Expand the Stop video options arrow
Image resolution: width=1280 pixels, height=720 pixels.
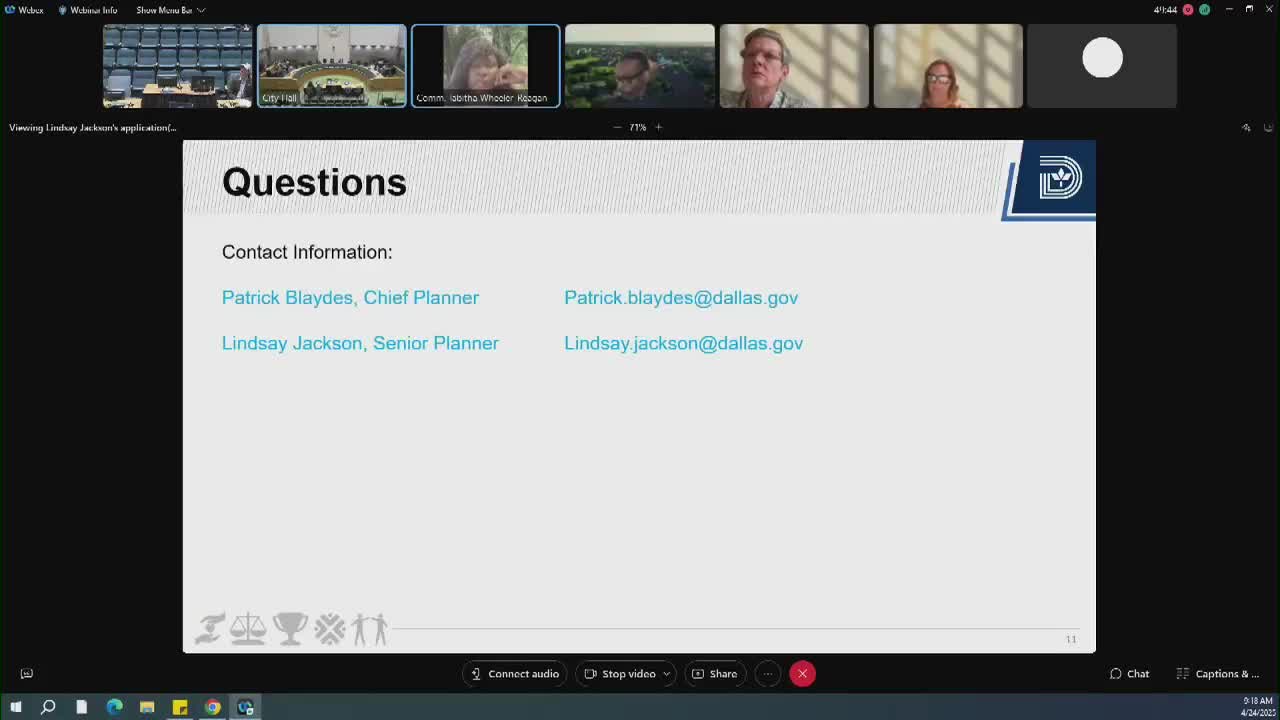coord(666,674)
